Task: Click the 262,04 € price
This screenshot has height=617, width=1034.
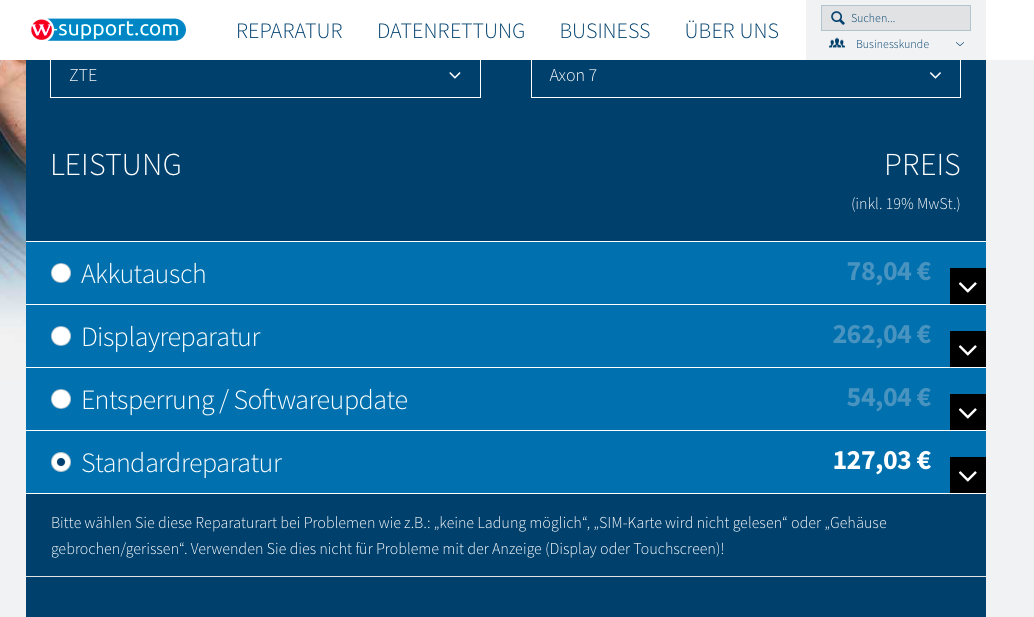Action: tap(882, 334)
